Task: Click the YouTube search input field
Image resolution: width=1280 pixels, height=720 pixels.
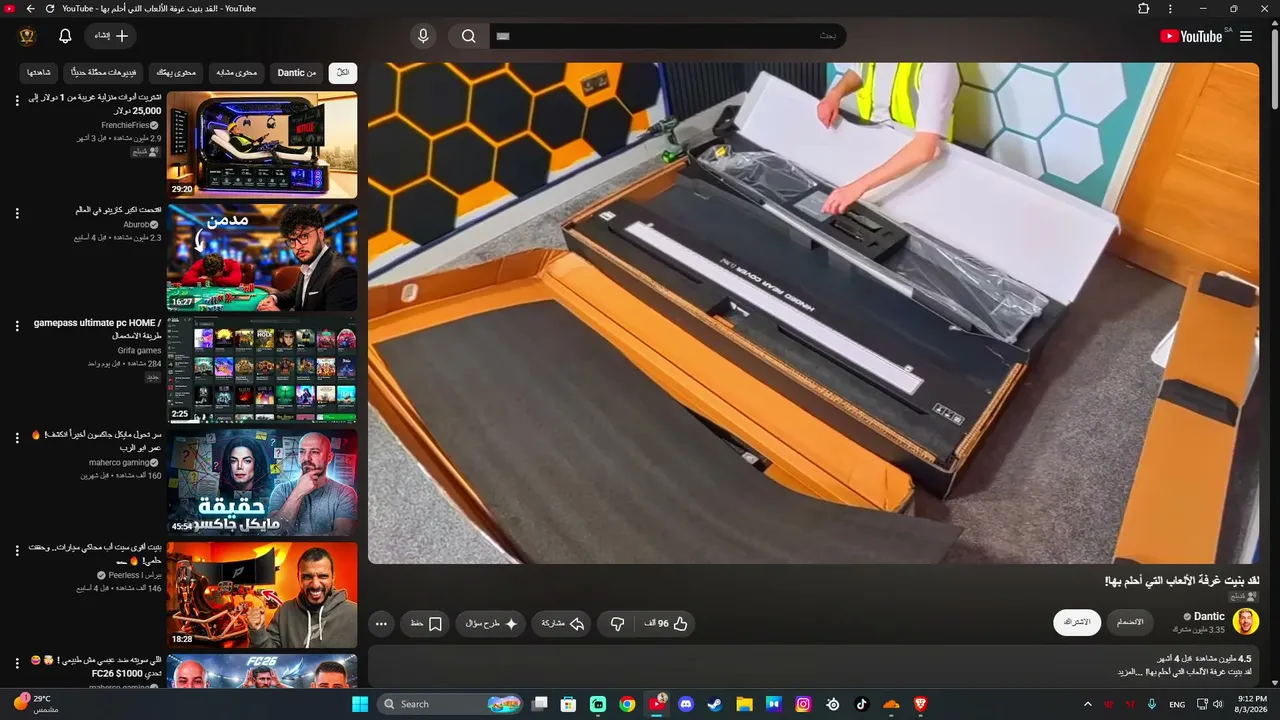Action: click(x=668, y=36)
